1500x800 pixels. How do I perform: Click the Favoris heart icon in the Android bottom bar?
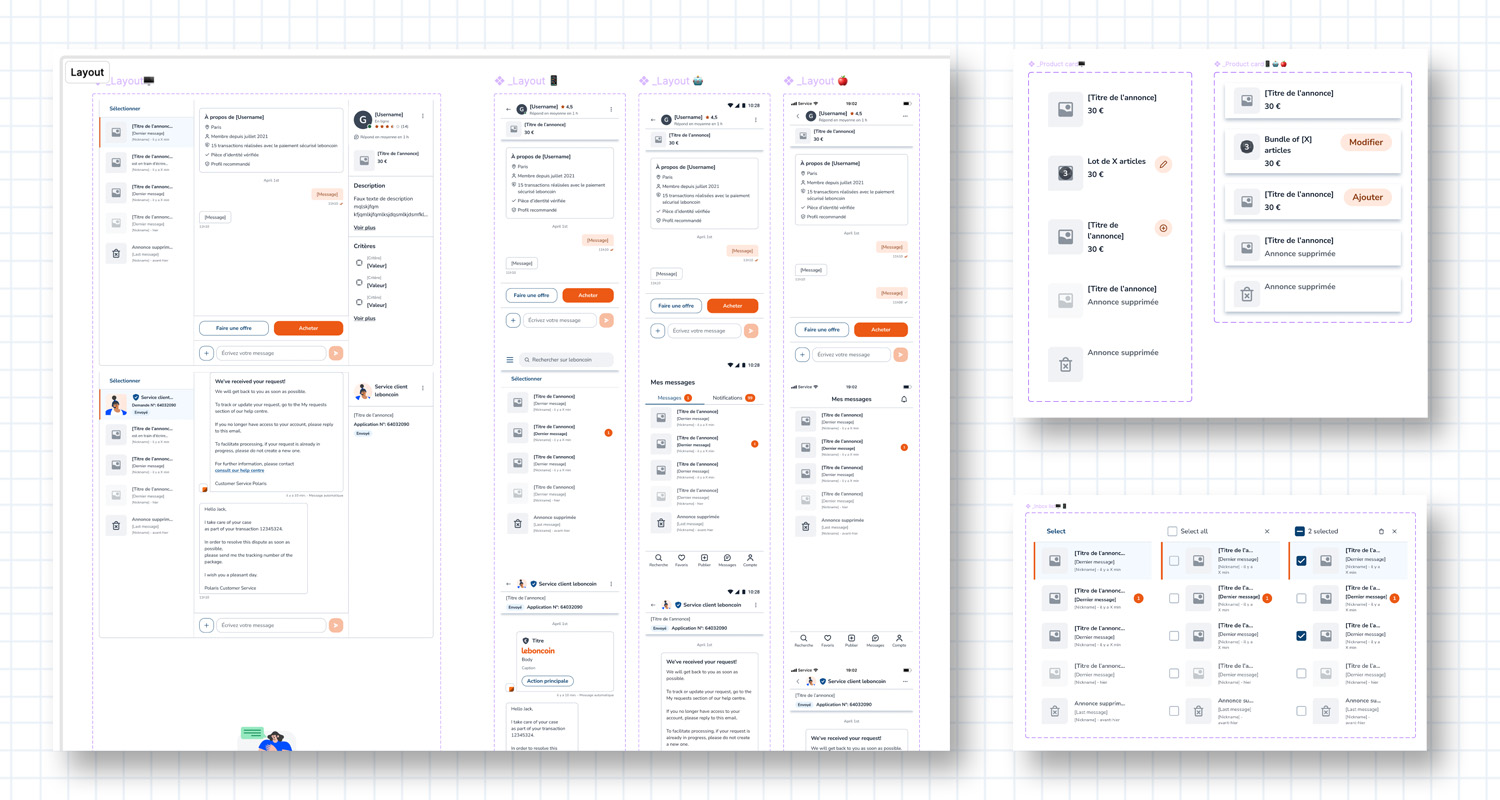[681, 559]
